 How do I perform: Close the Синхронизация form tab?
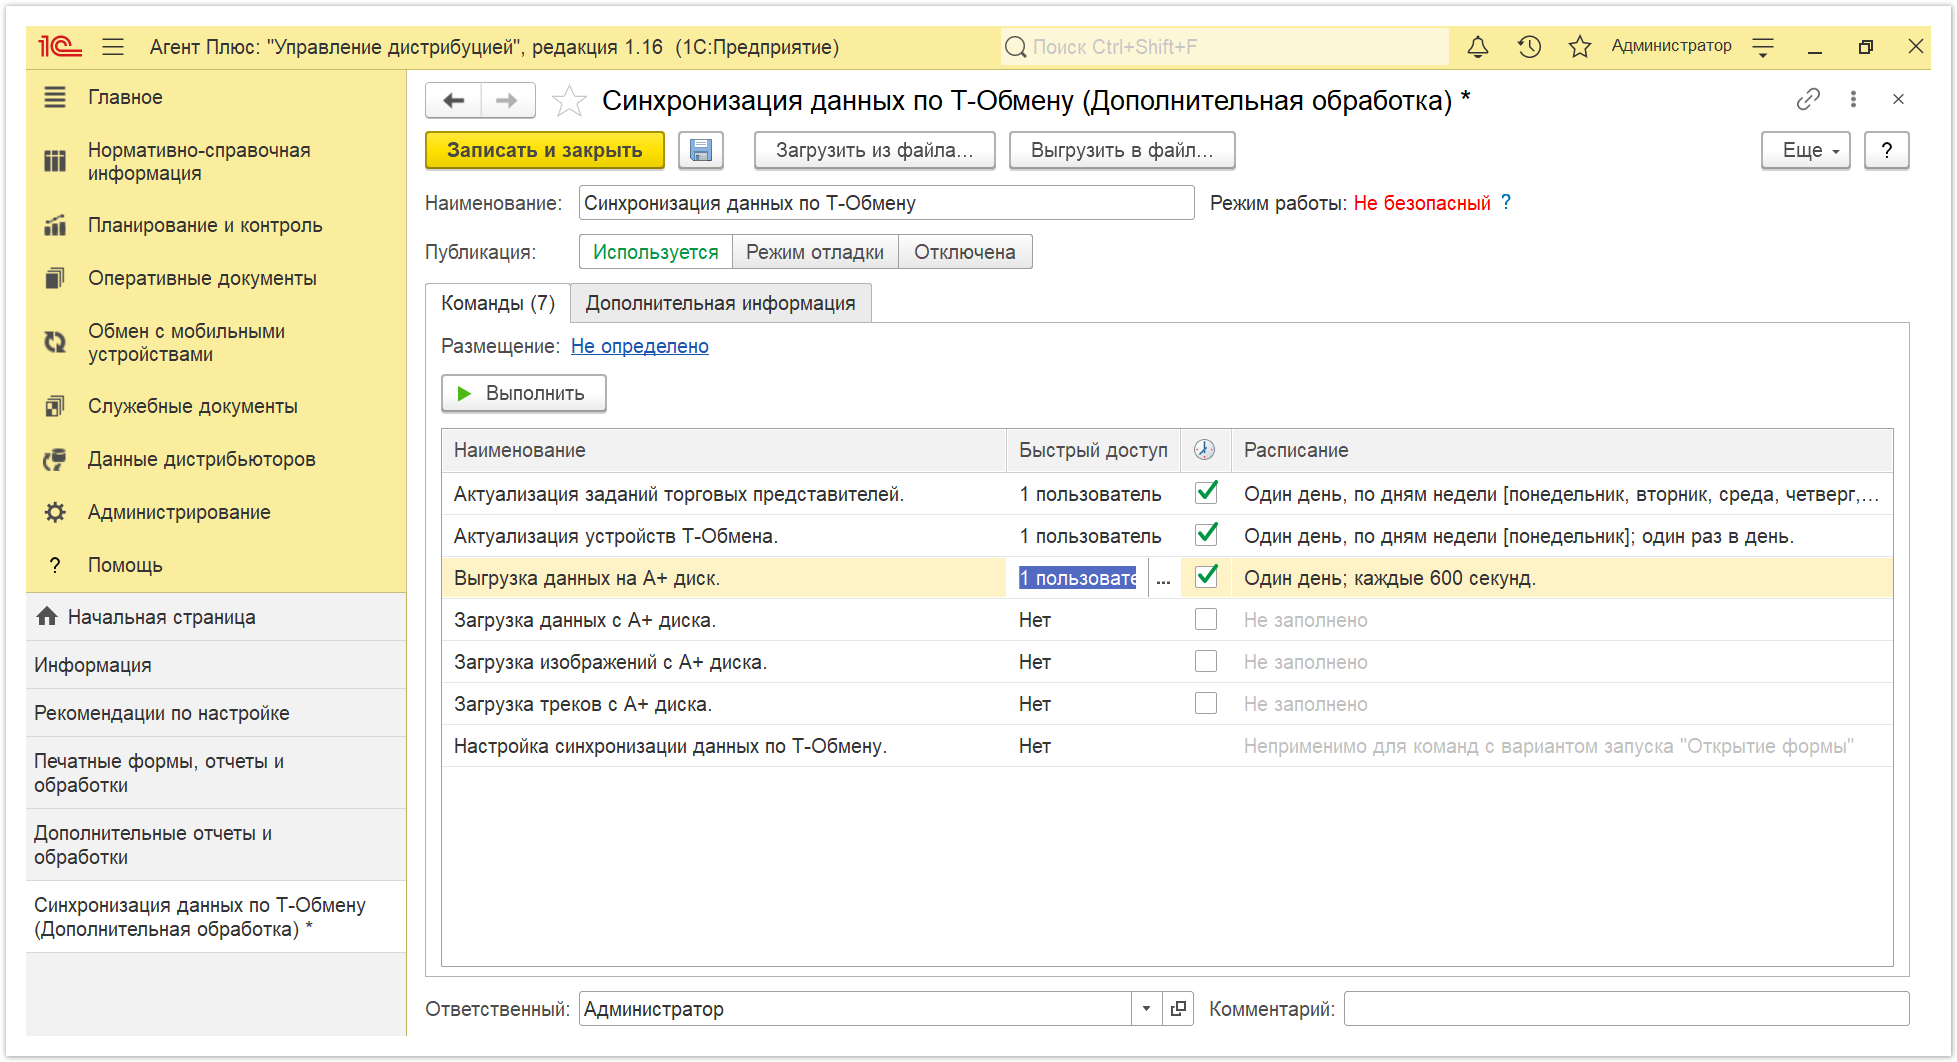coord(1898,99)
